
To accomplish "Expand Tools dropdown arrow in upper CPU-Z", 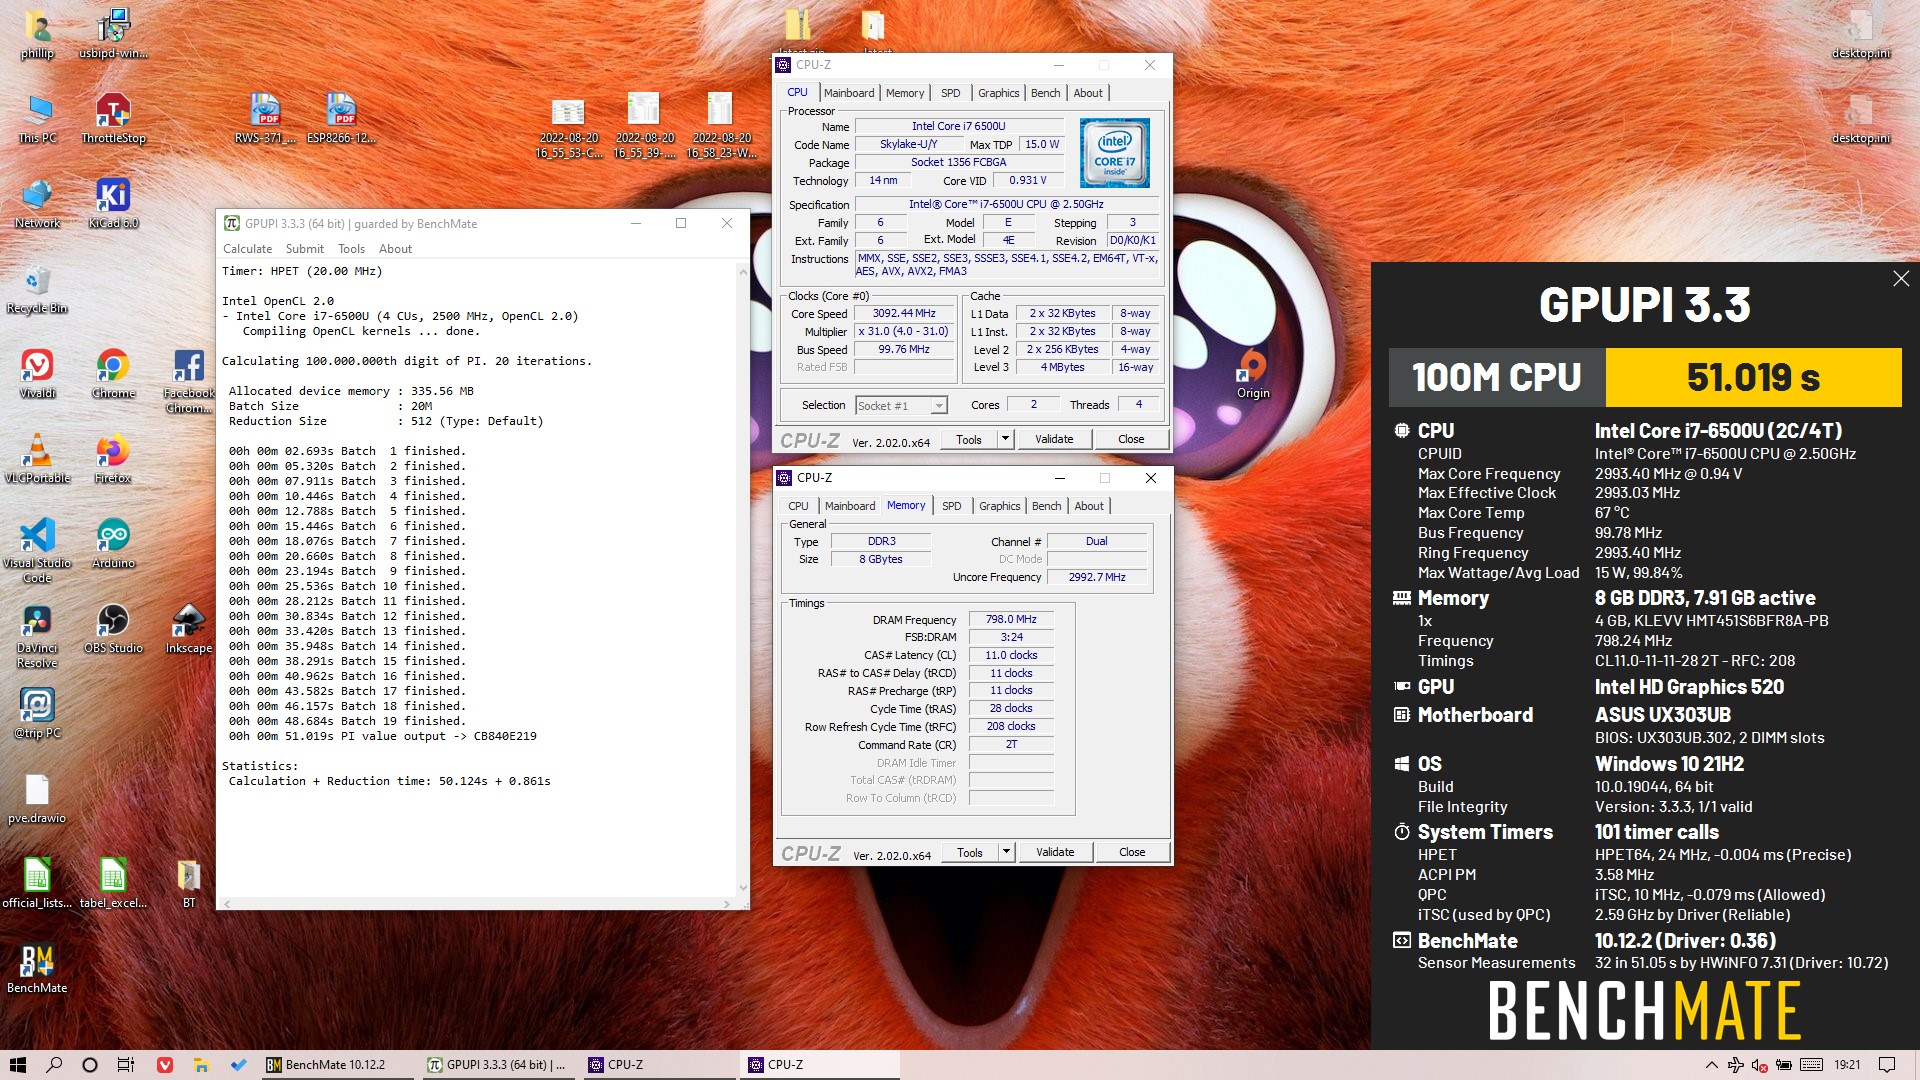I will (1006, 439).
